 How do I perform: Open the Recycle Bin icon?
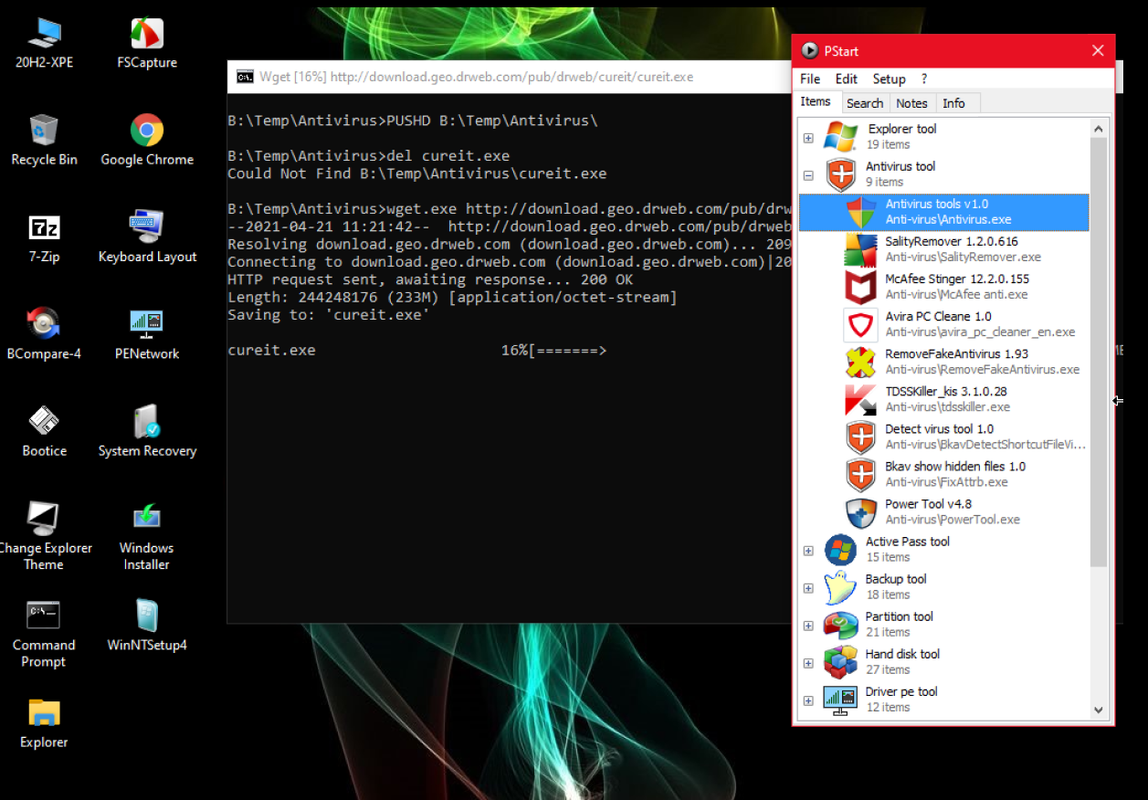click(x=44, y=141)
